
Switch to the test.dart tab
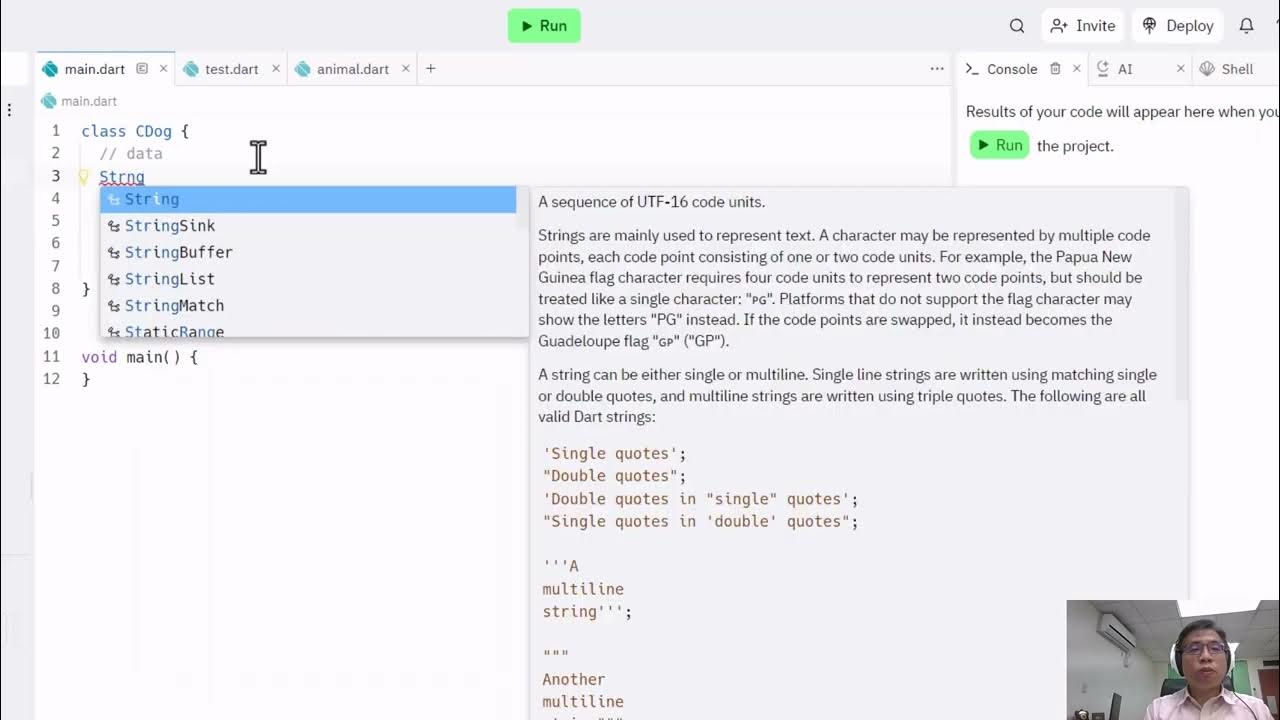pos(230,69)
